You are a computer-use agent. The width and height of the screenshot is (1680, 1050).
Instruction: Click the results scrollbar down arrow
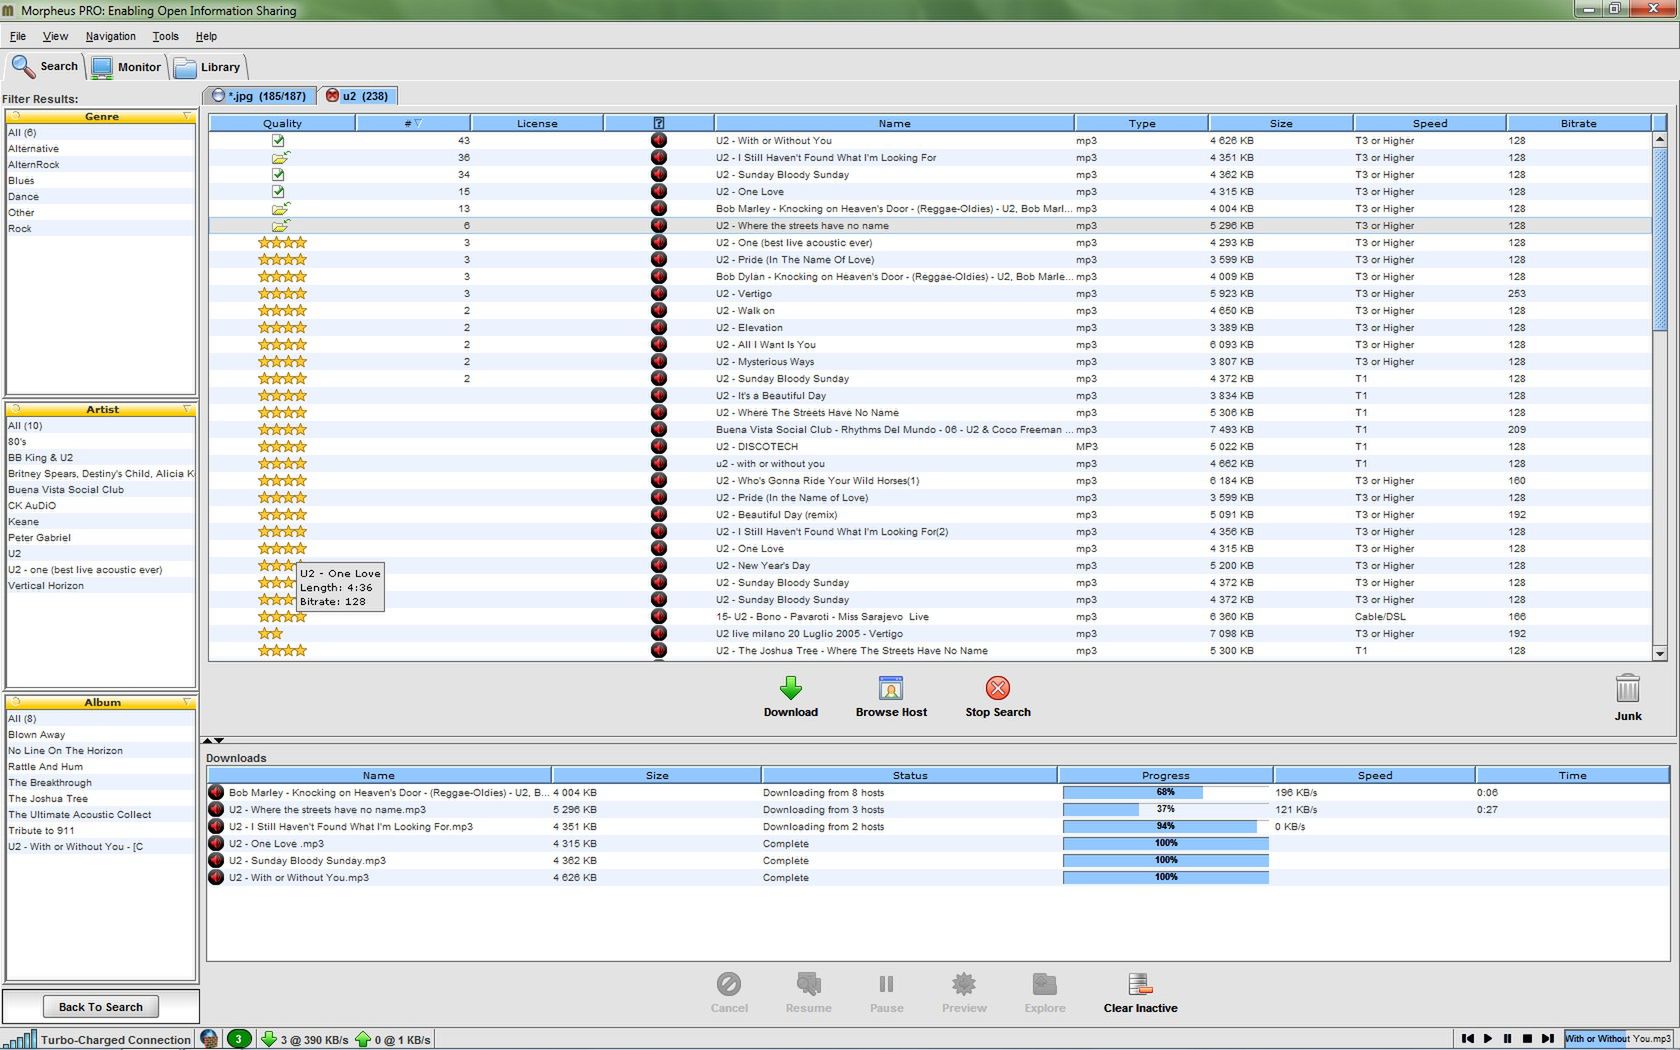pyautogui.click(x=1660, y=653)
